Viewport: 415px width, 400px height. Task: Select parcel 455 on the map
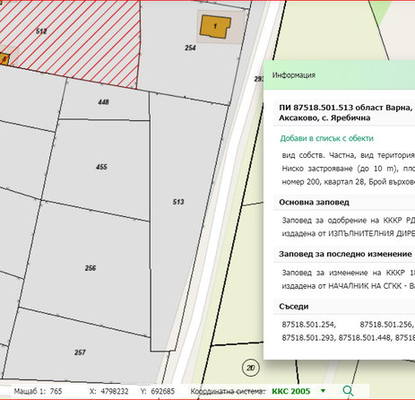tap(102, 167)
